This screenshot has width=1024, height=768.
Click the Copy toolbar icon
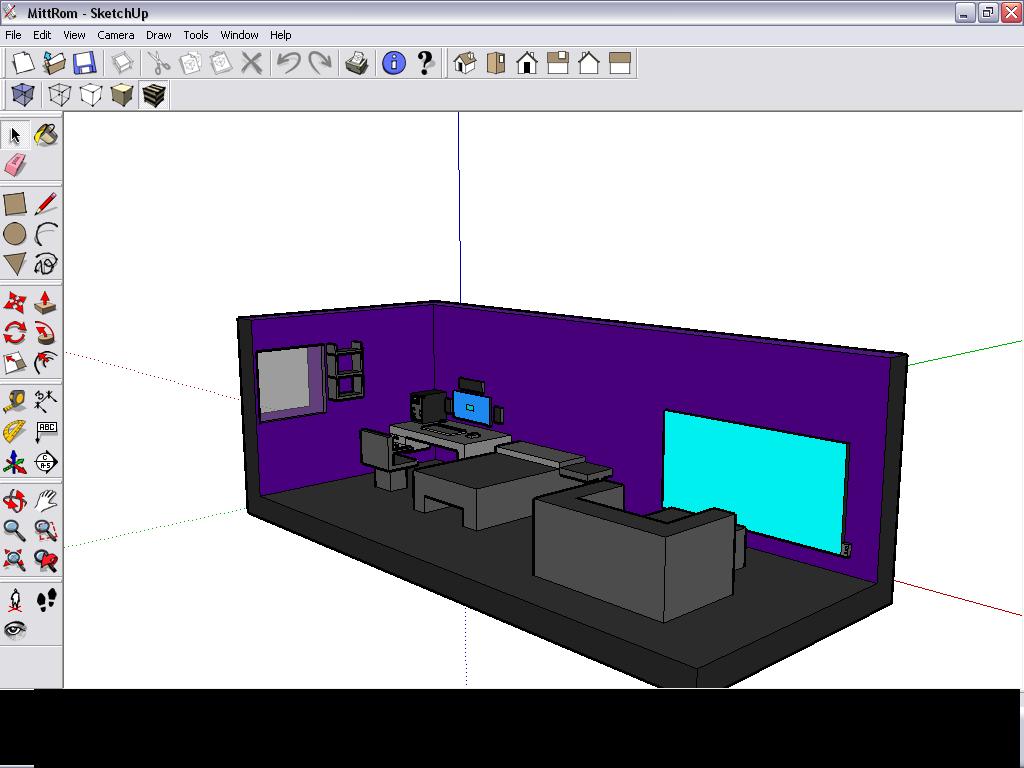point(190,63)
